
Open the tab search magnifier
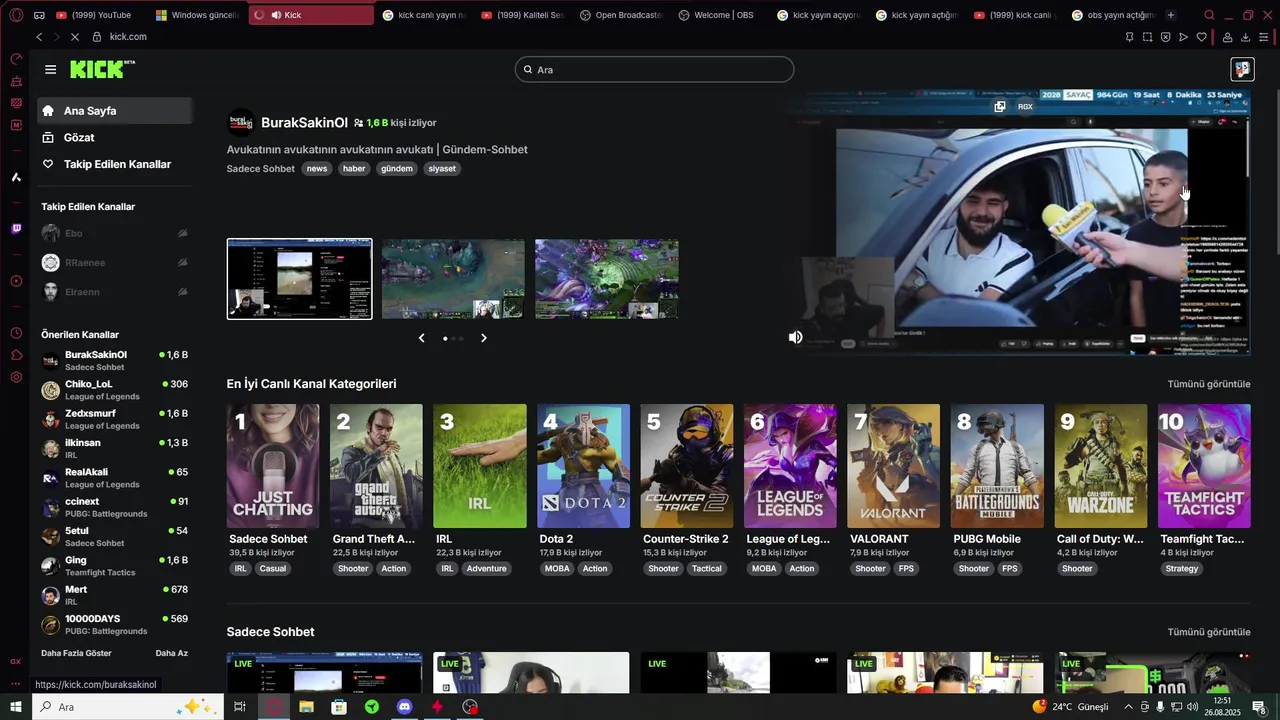tap(1209, 15)
